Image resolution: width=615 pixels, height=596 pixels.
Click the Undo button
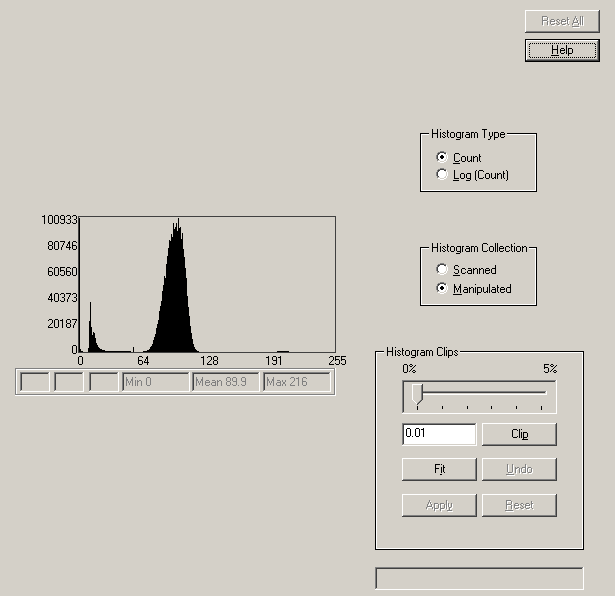[x=519, y=469]
